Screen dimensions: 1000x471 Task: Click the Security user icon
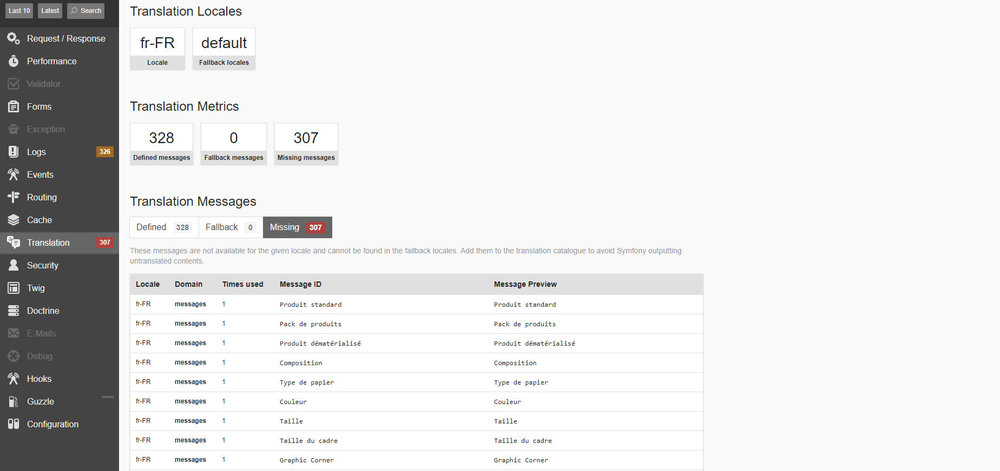click(13, 266)
